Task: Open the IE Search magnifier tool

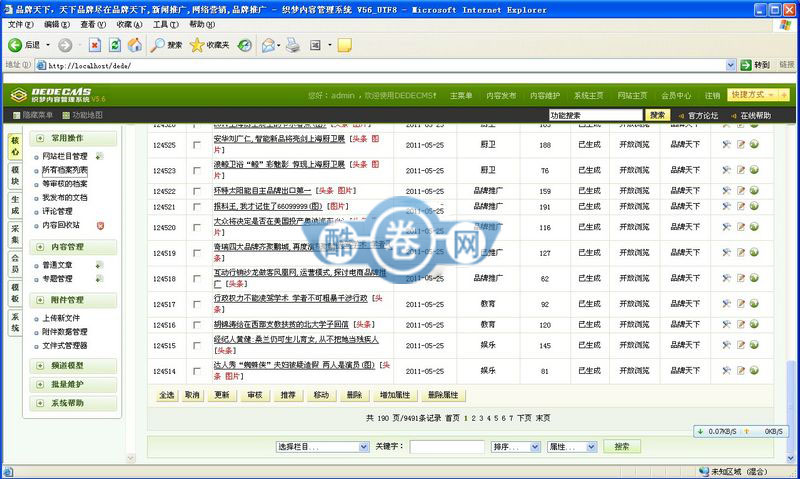Action: click(158, 45)
